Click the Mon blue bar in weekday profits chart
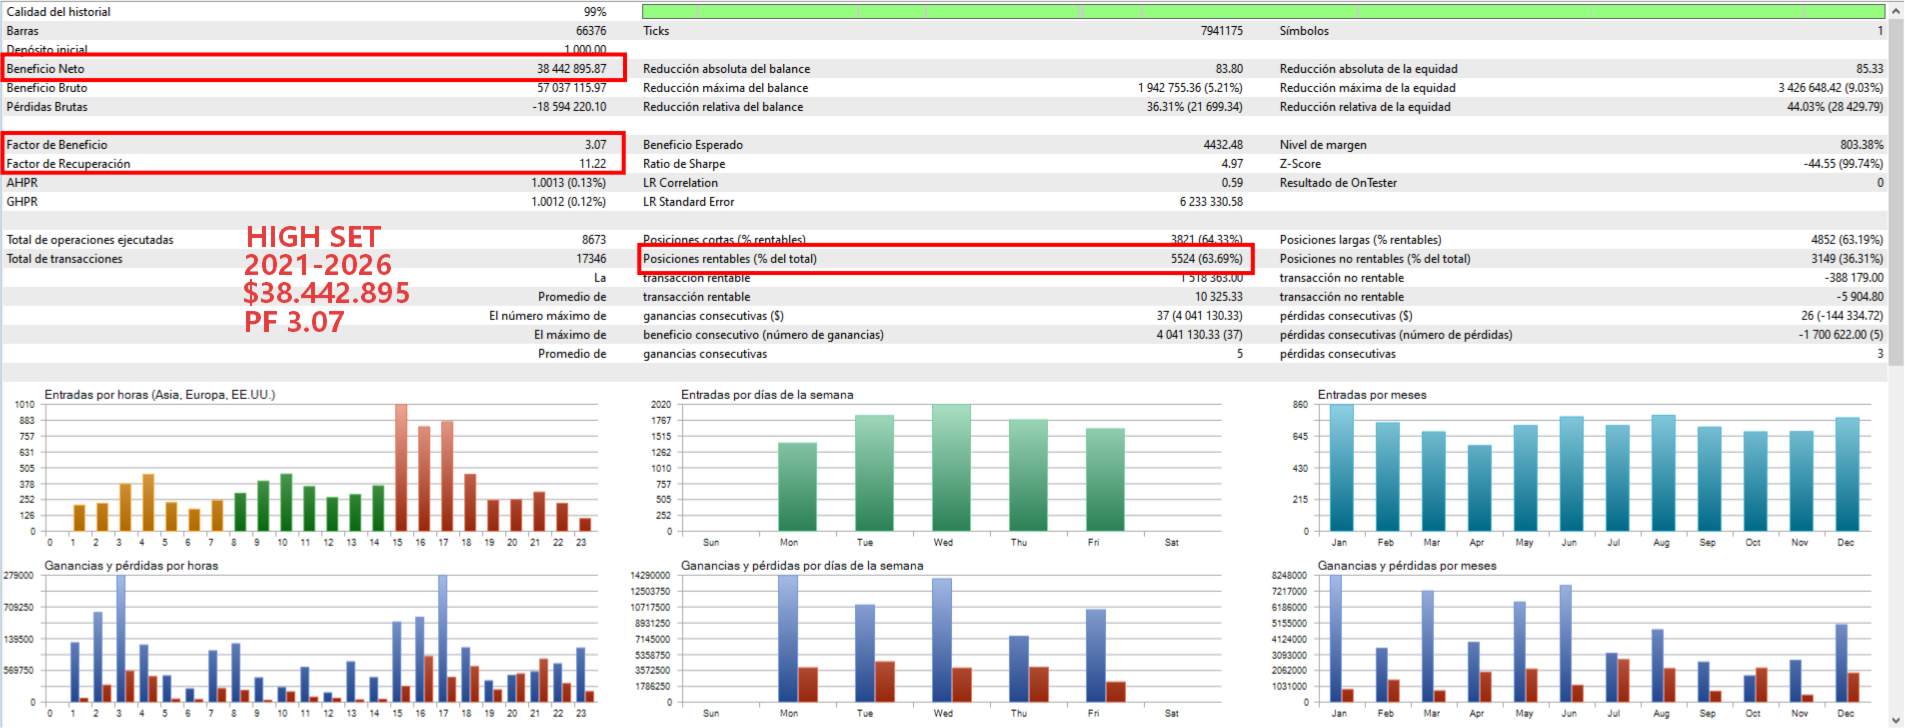 [788, 638]
